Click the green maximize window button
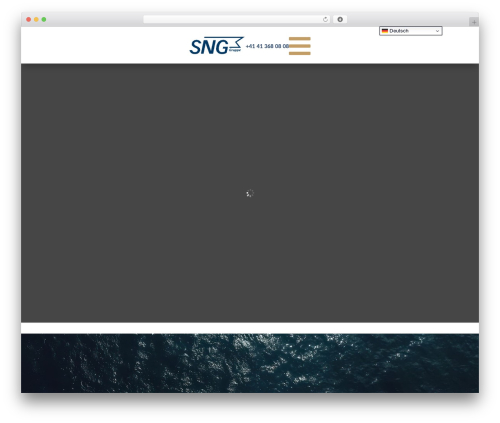This screenshot has width=500, height=423. [x=44, y=19]
